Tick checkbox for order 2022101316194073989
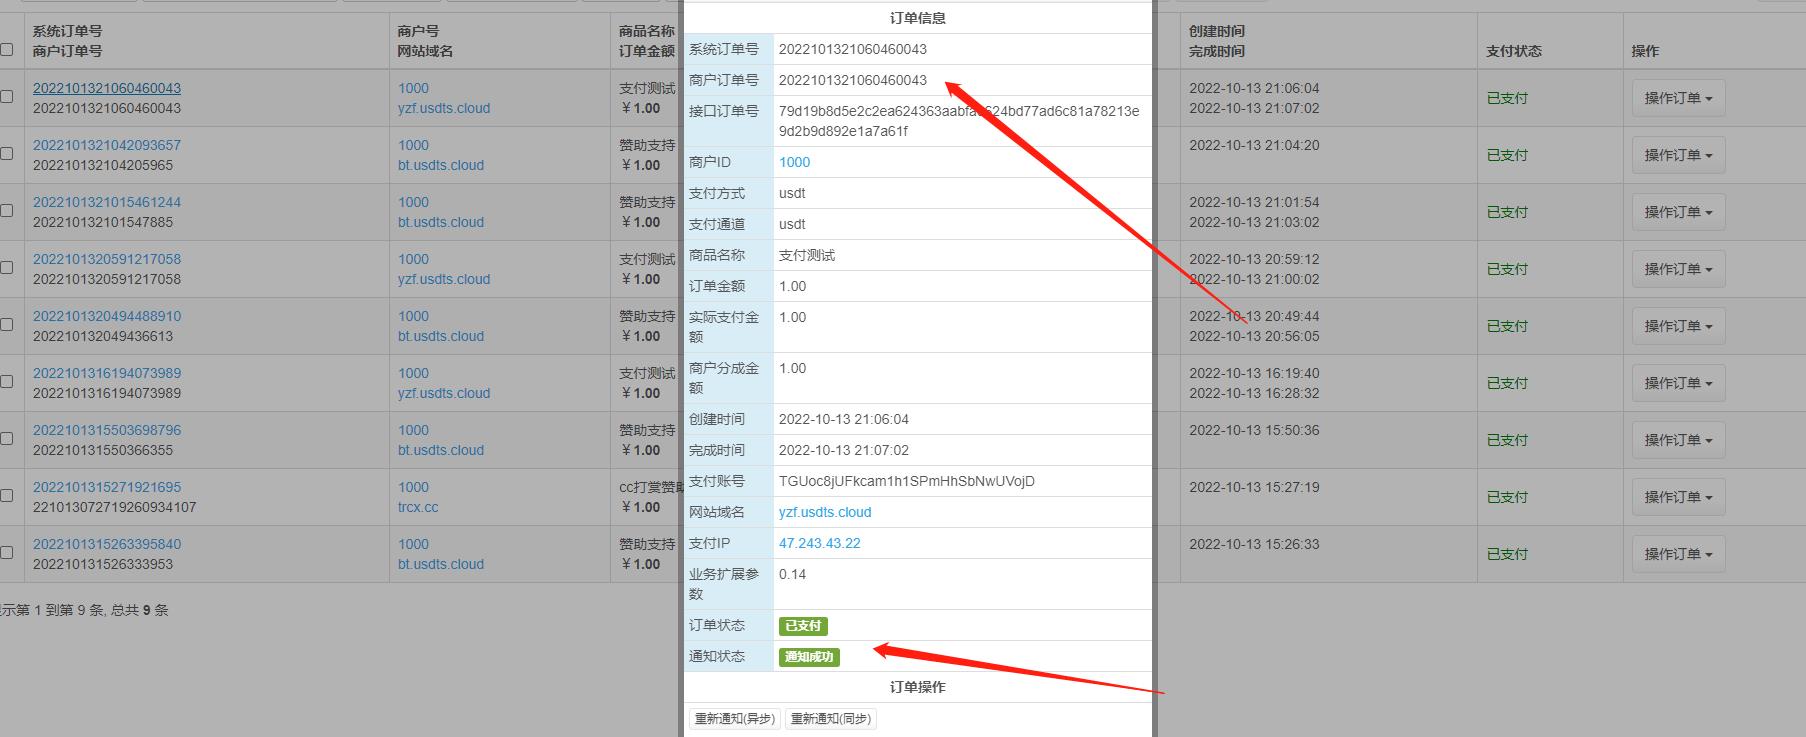This screenshot has height=737, width=1806. (x=7, y=382)
